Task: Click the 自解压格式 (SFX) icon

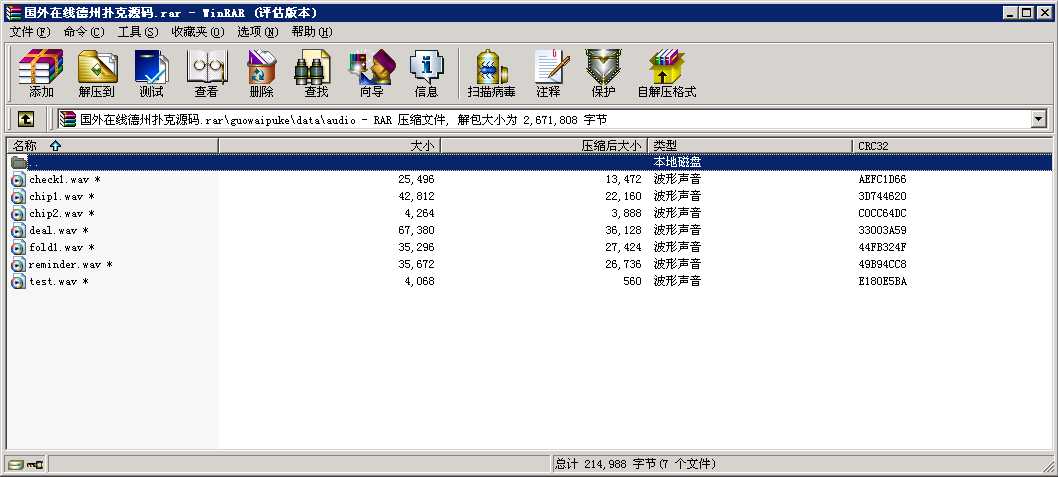Action: point(667,73)
